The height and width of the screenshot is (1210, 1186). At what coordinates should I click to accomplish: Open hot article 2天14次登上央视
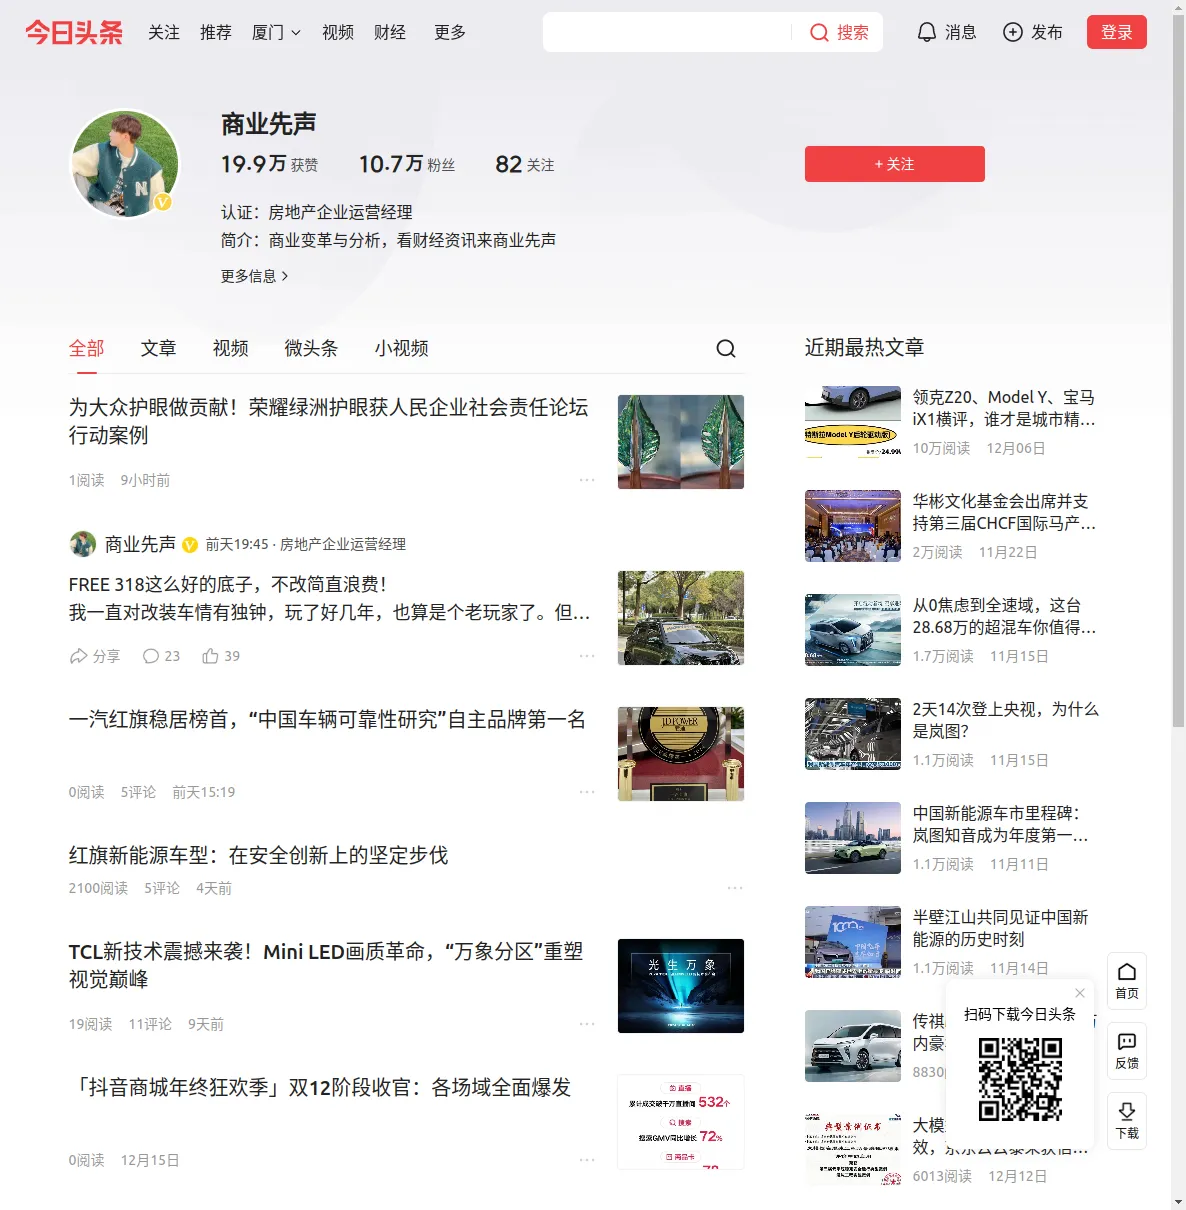(1006, 720)
